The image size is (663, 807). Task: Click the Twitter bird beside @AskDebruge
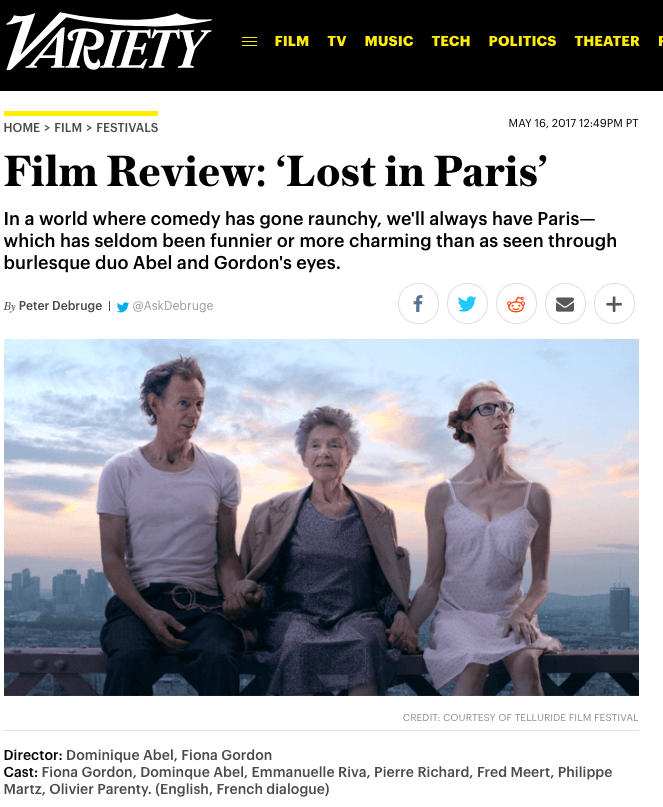(x=123, y=307)
